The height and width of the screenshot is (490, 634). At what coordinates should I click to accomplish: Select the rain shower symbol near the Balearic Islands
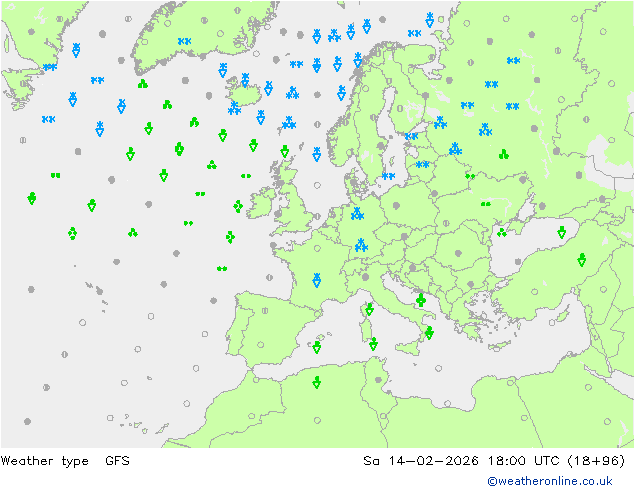pyautogui.click(x=317, y=347)
